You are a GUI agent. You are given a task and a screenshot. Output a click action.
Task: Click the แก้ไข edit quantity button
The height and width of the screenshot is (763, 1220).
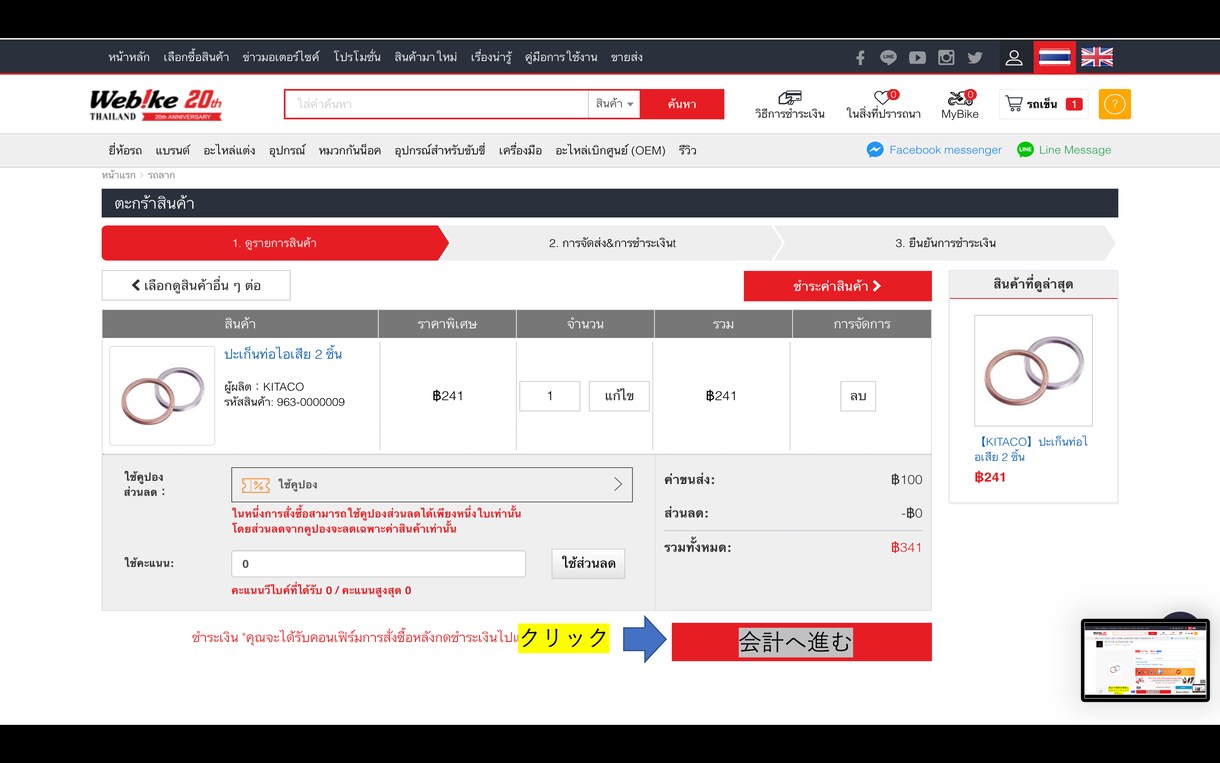click(619, 396)
